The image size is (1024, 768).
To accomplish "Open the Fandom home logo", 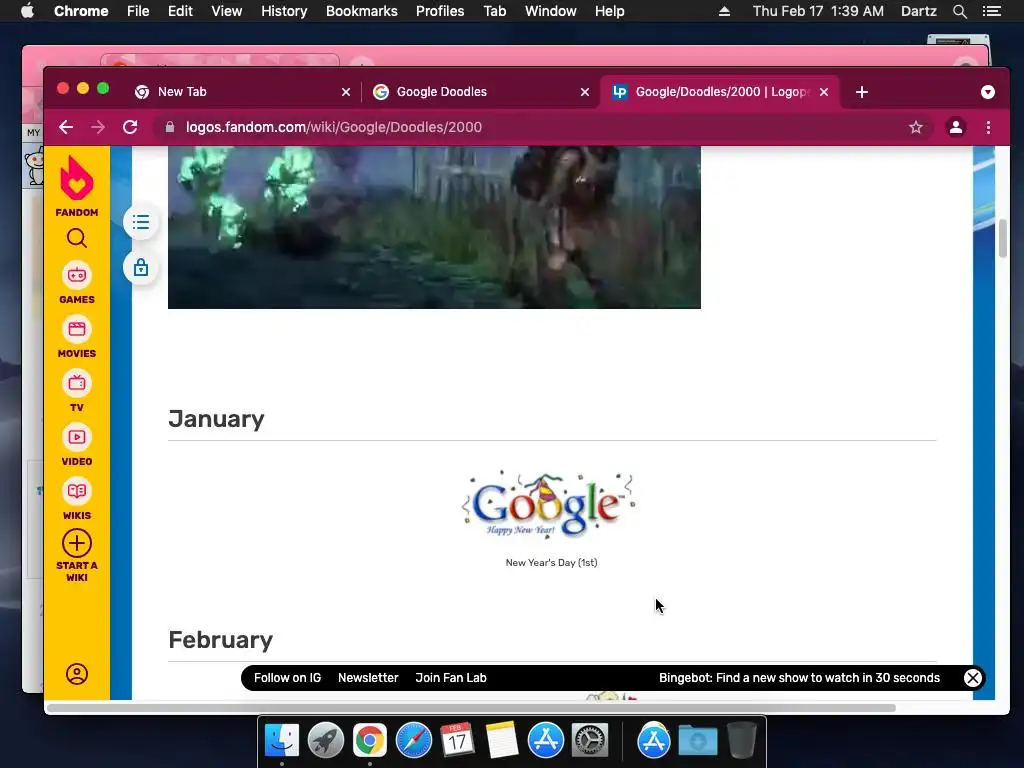I will click(76, 186).
